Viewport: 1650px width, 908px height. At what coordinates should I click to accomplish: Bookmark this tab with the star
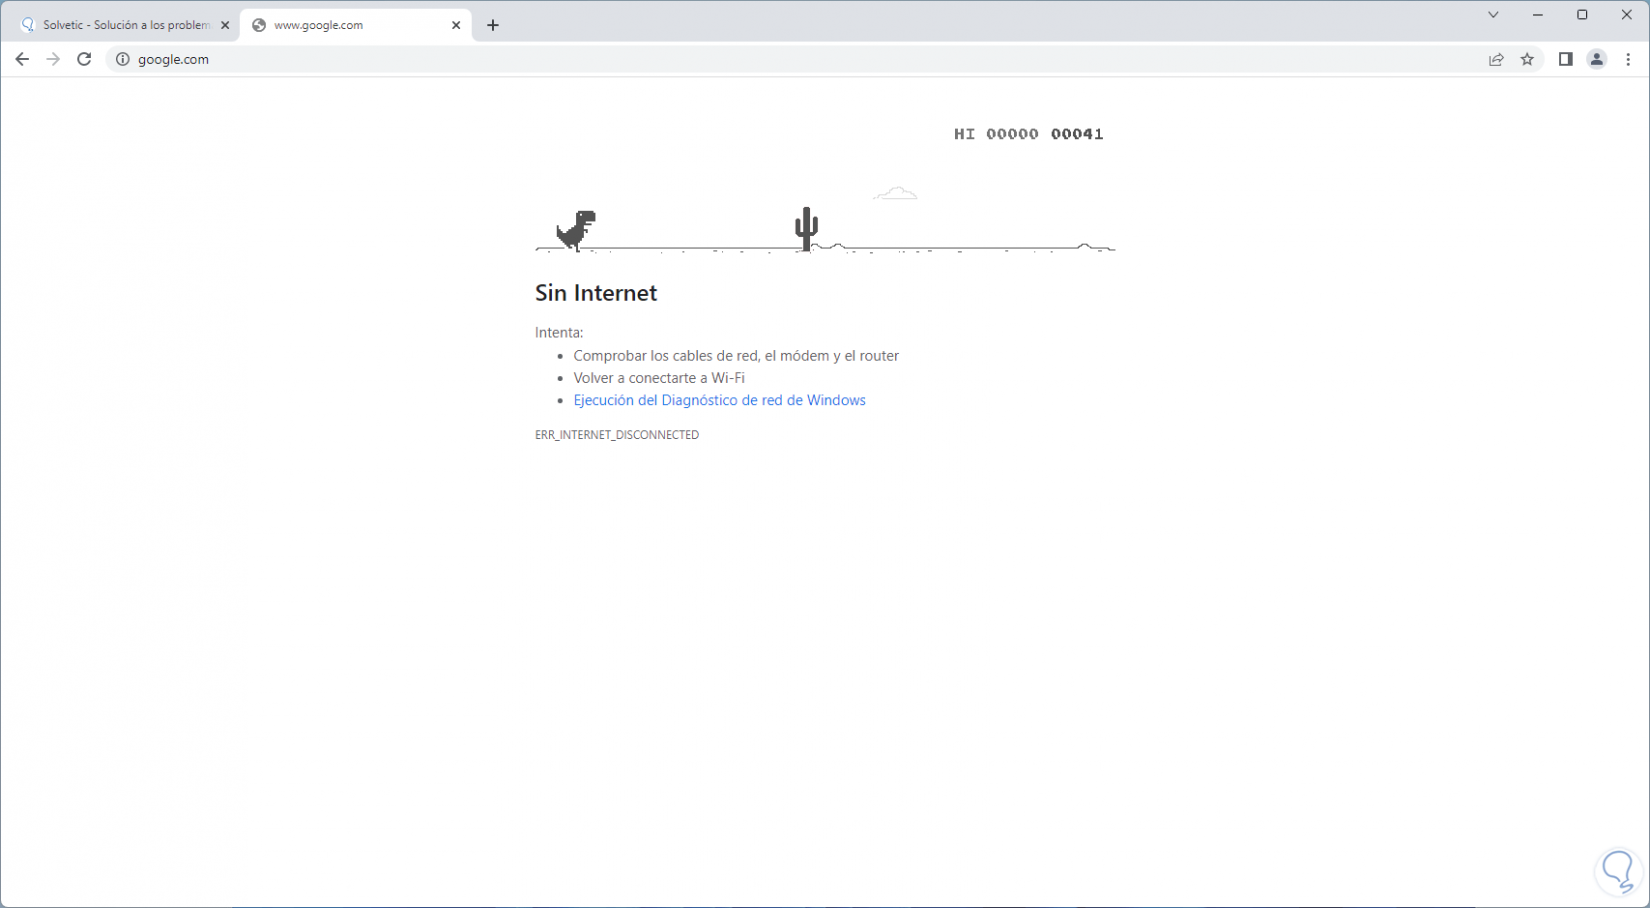1527,59
